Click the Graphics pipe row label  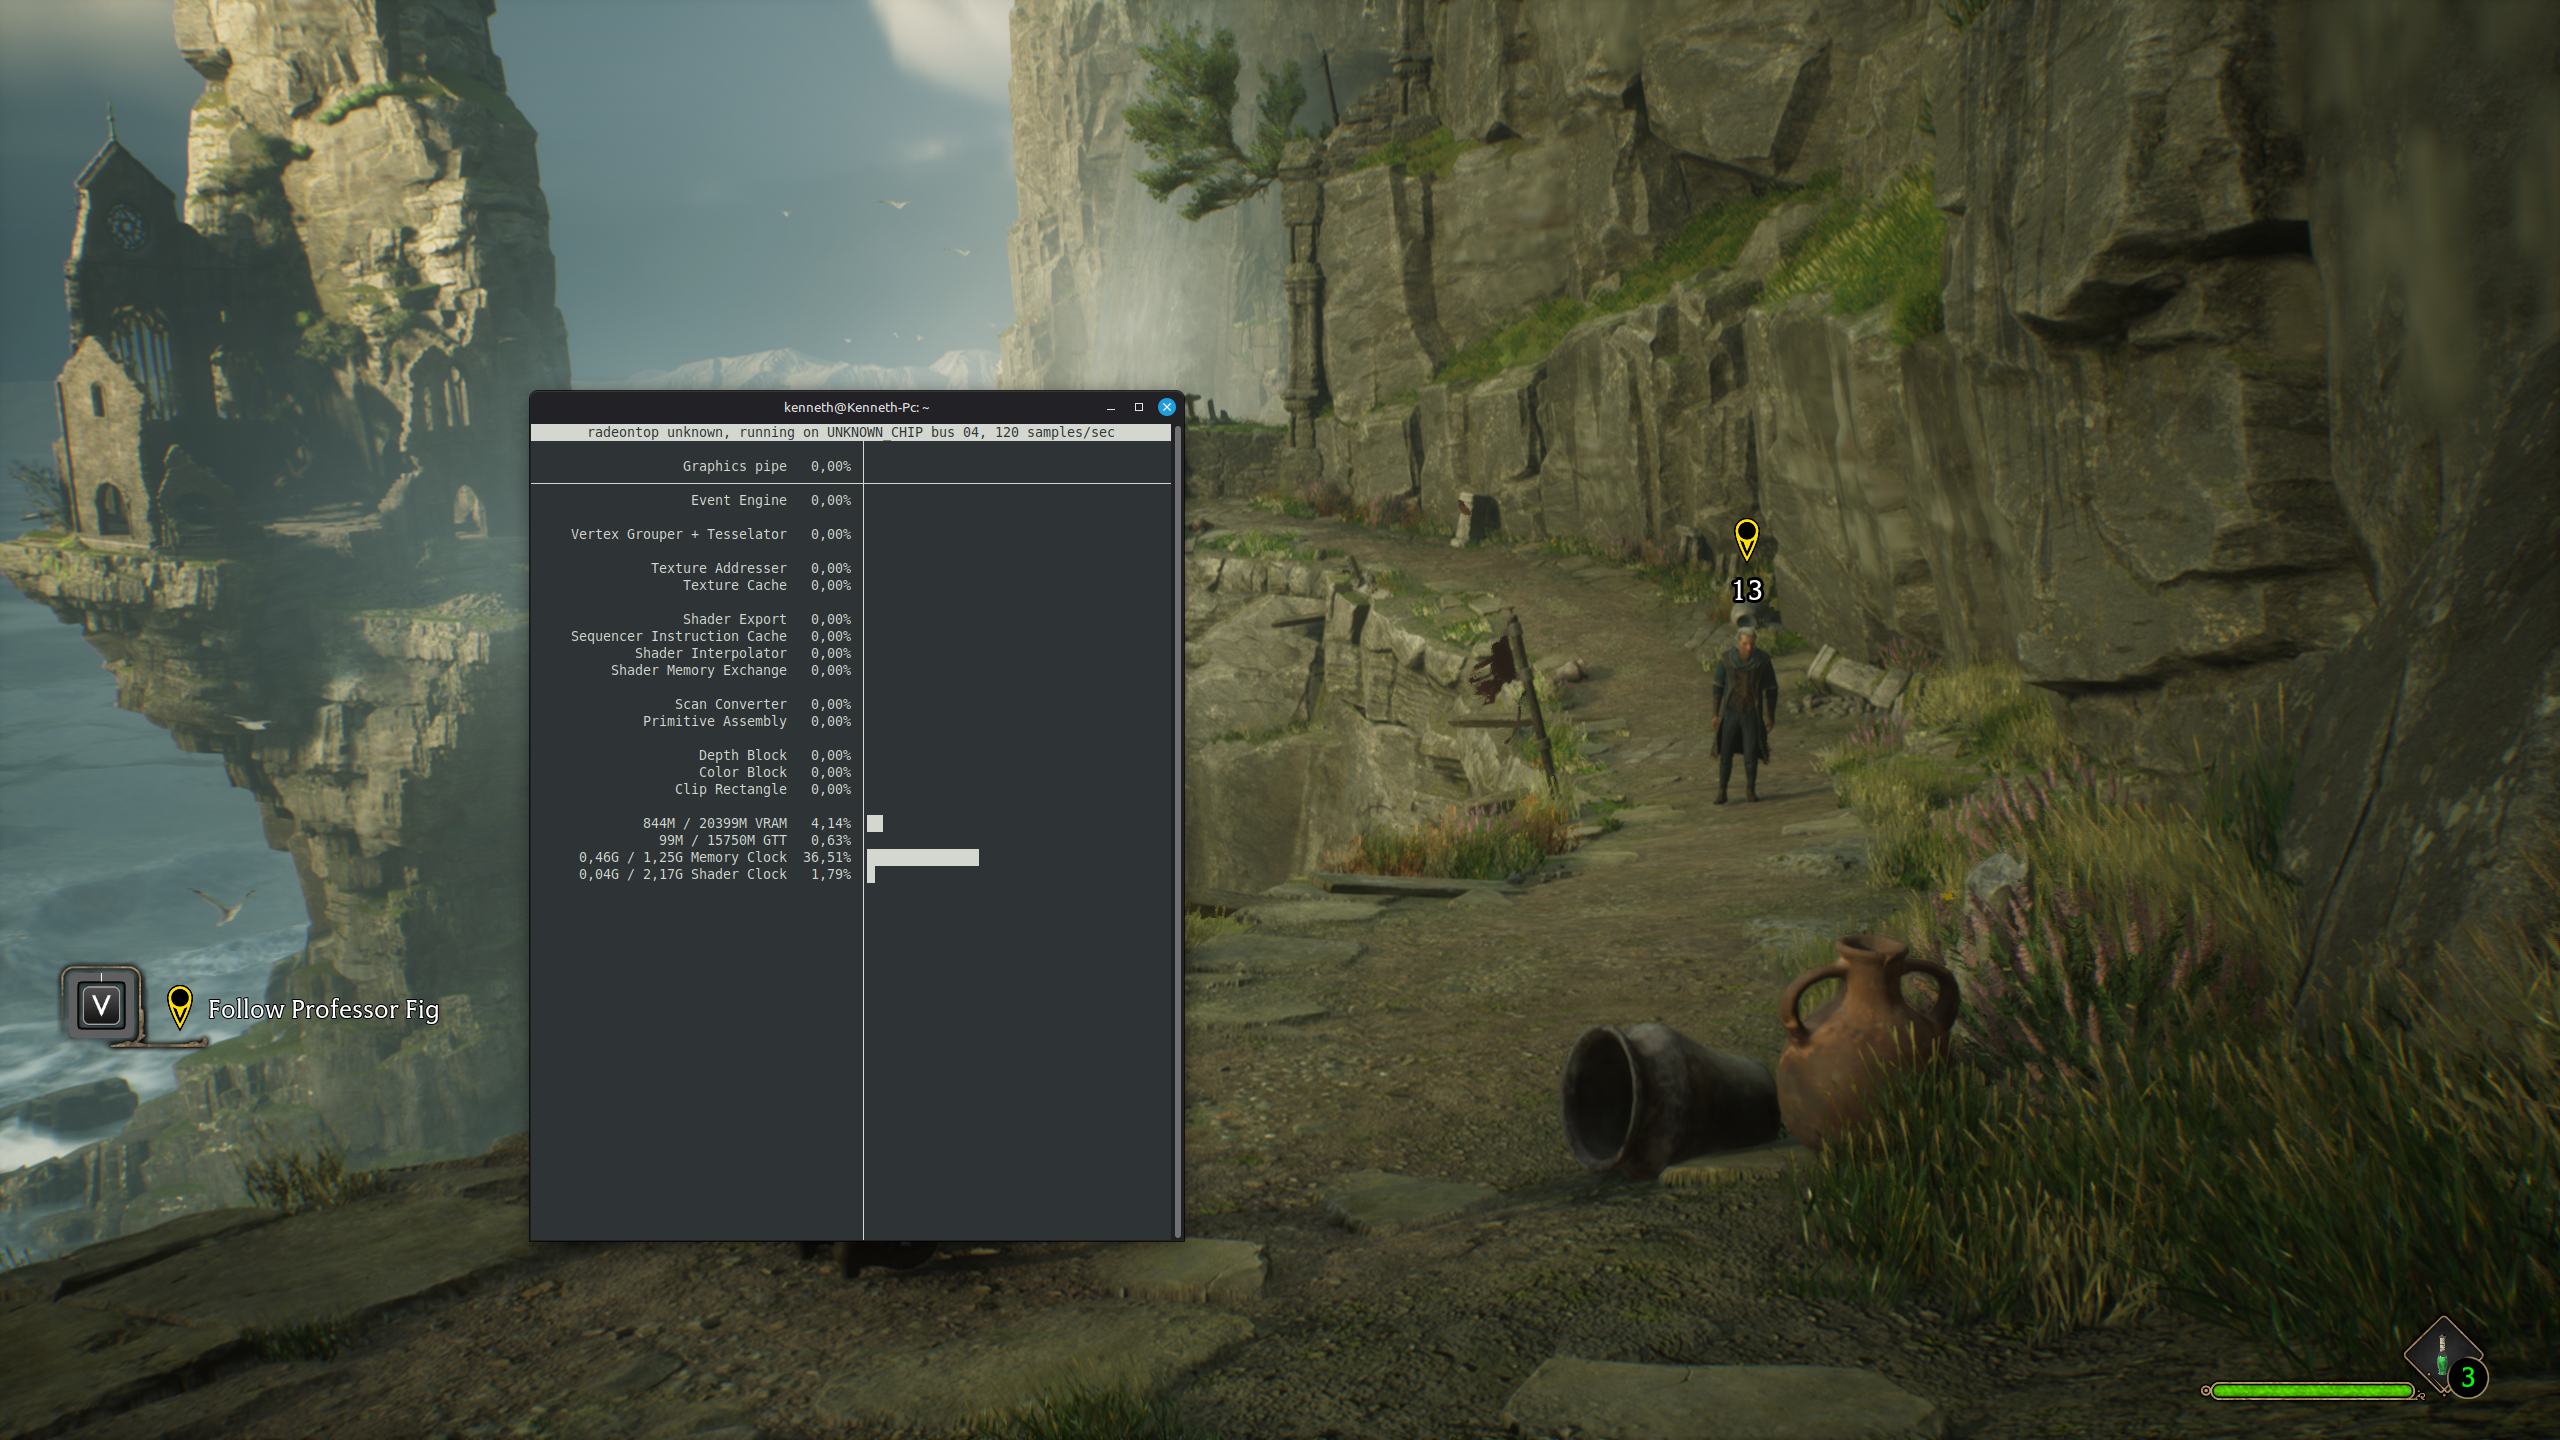click(734, 466)
